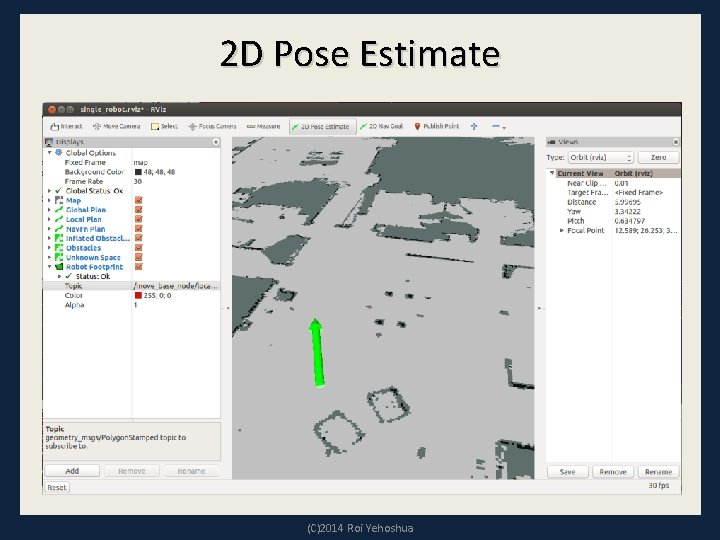Screen dimensions: 720x540
Task: Click the Map display icon
Action: [59, 200]
